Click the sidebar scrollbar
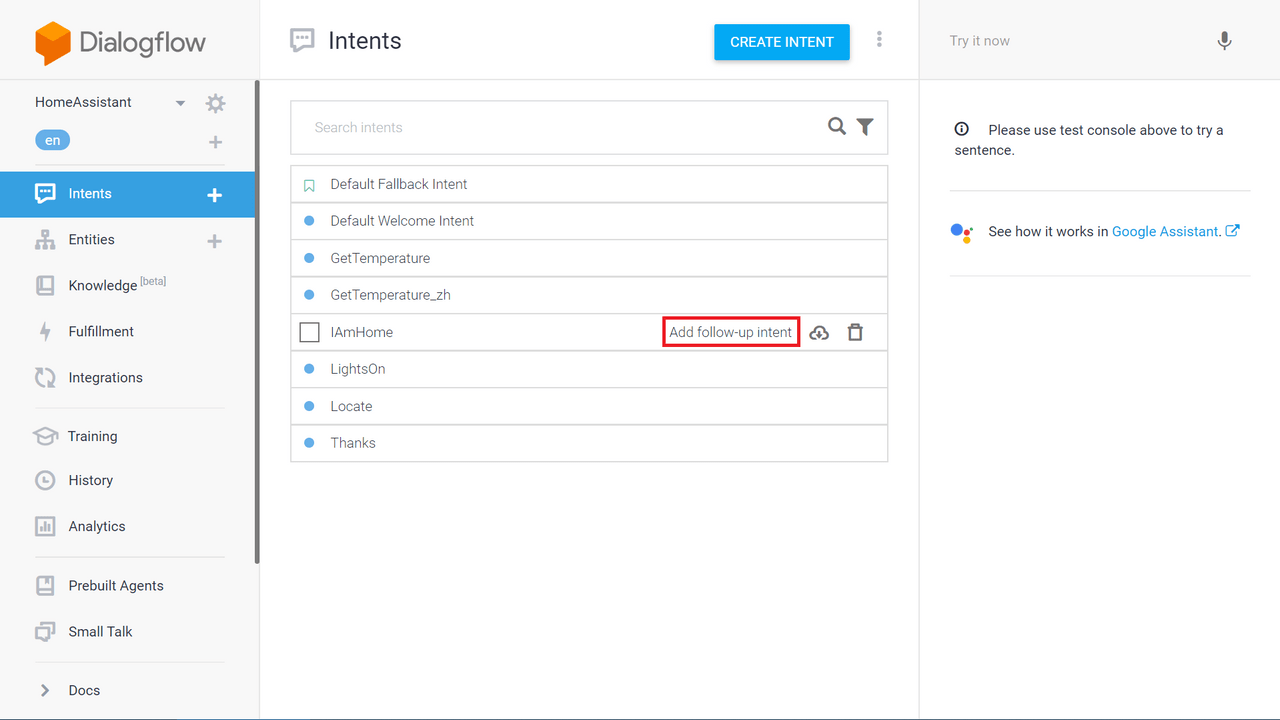Image resolution: width=1280 pixels, height=720 pixels. pyautogui.click(x=257, y=322)
